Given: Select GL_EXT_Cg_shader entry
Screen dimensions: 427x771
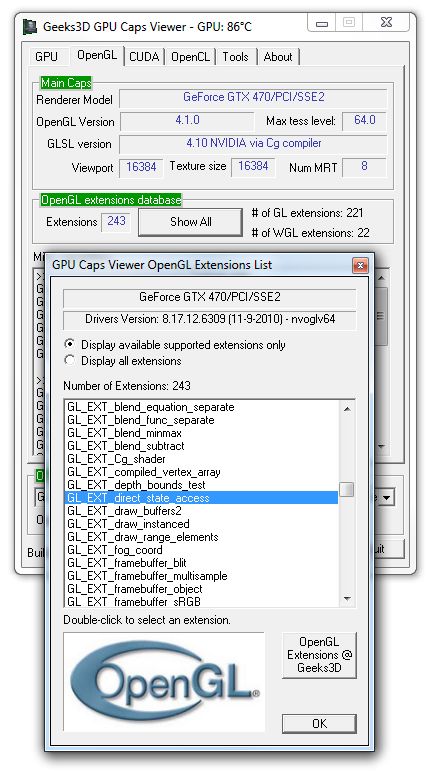Looking at the screenshot, I should (202, 459).
